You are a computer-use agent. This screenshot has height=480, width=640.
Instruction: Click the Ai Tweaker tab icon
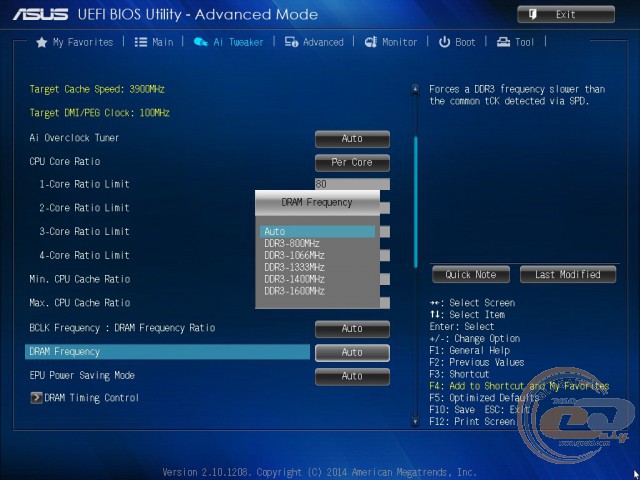point(200,42)
